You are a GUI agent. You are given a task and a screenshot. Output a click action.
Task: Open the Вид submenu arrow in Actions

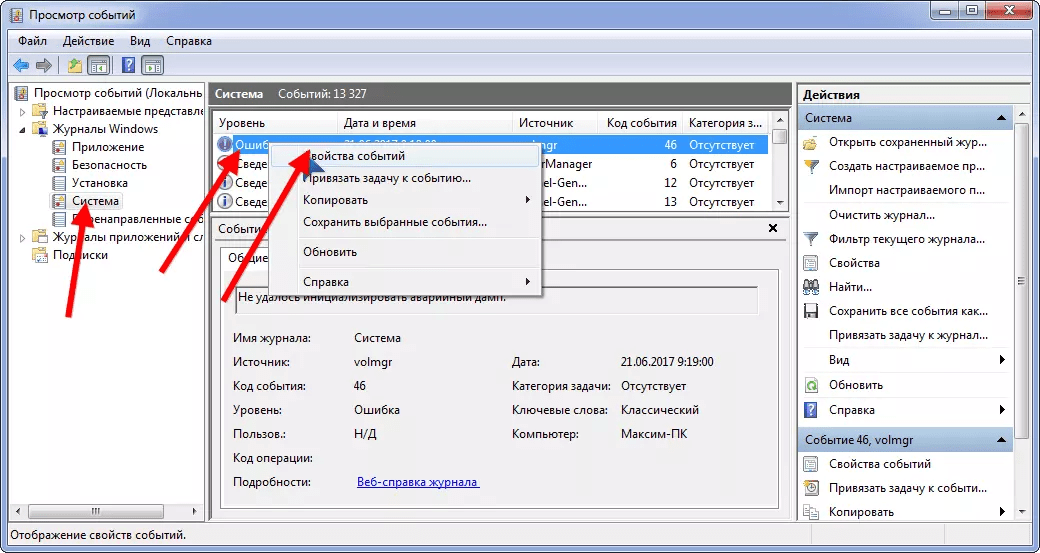coord(1002,360)
